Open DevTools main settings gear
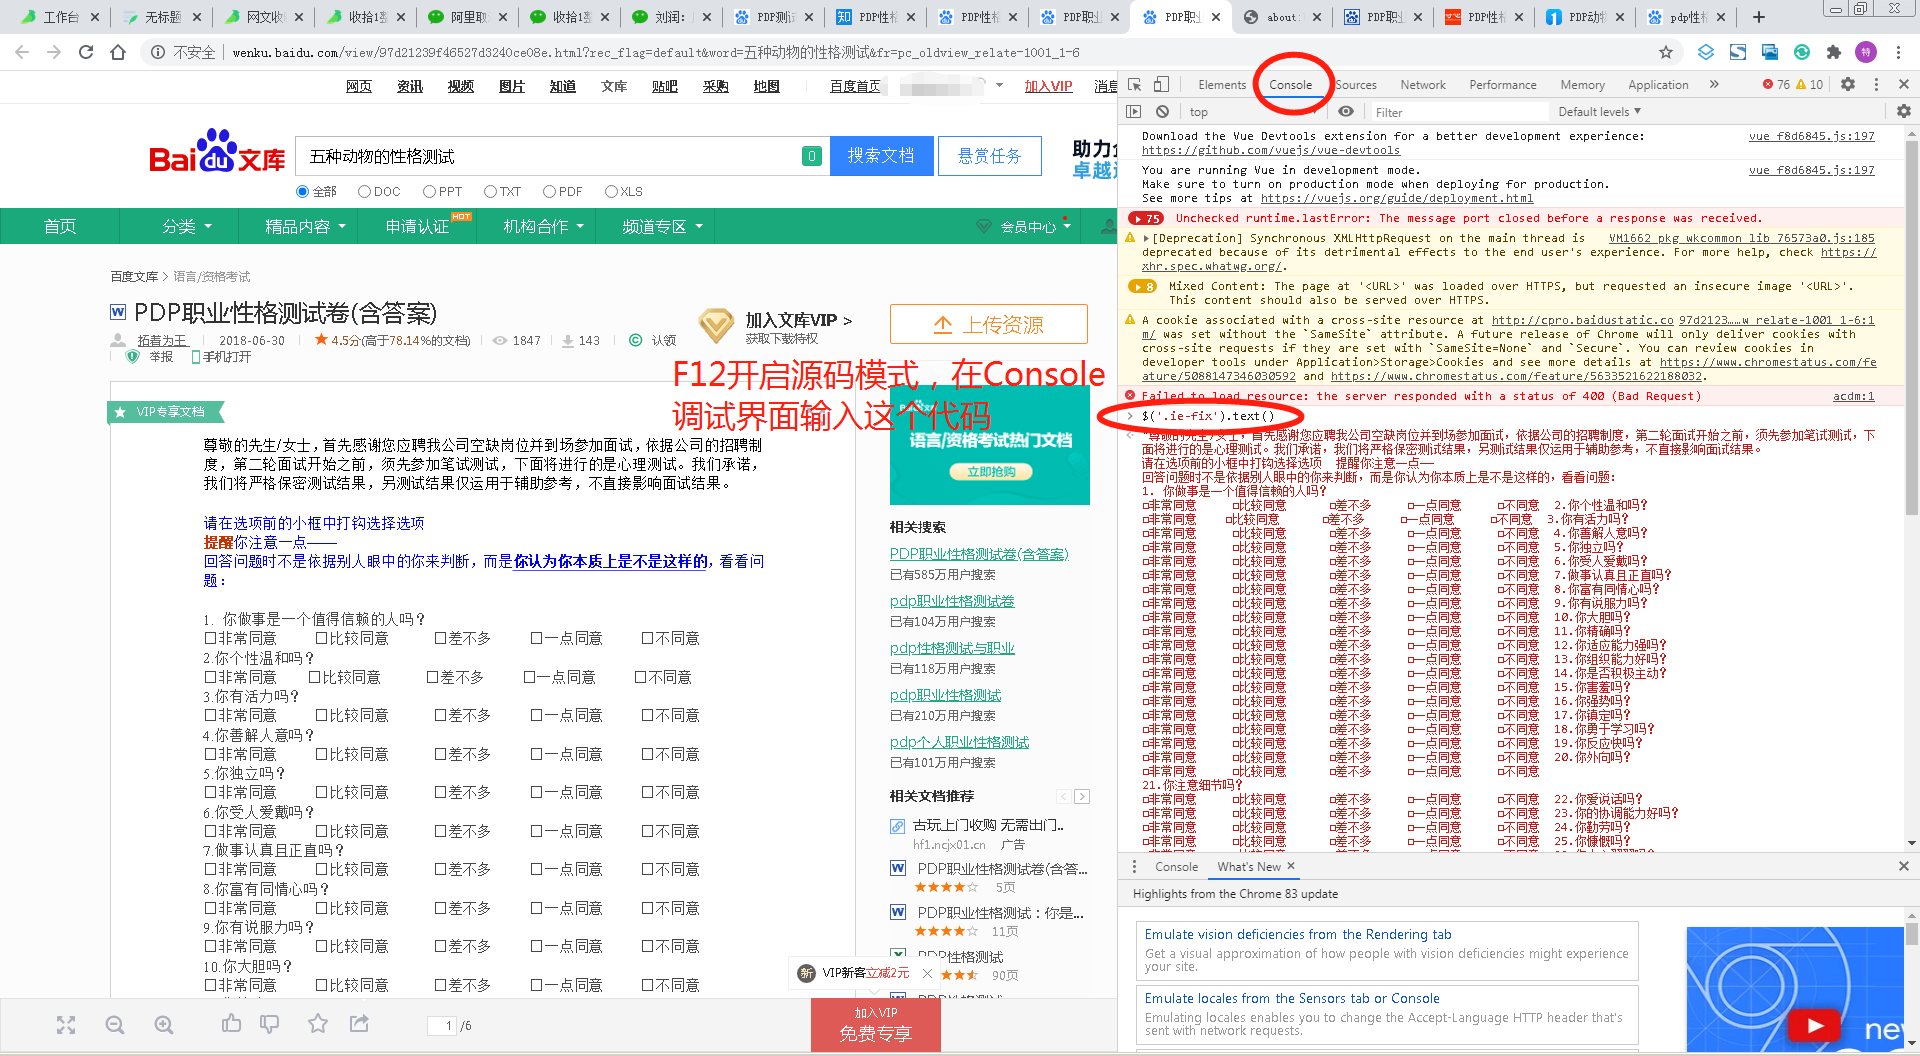Image resolution: width=1920 pixels, height=1056 pixels. click(x=1848, y=85)
